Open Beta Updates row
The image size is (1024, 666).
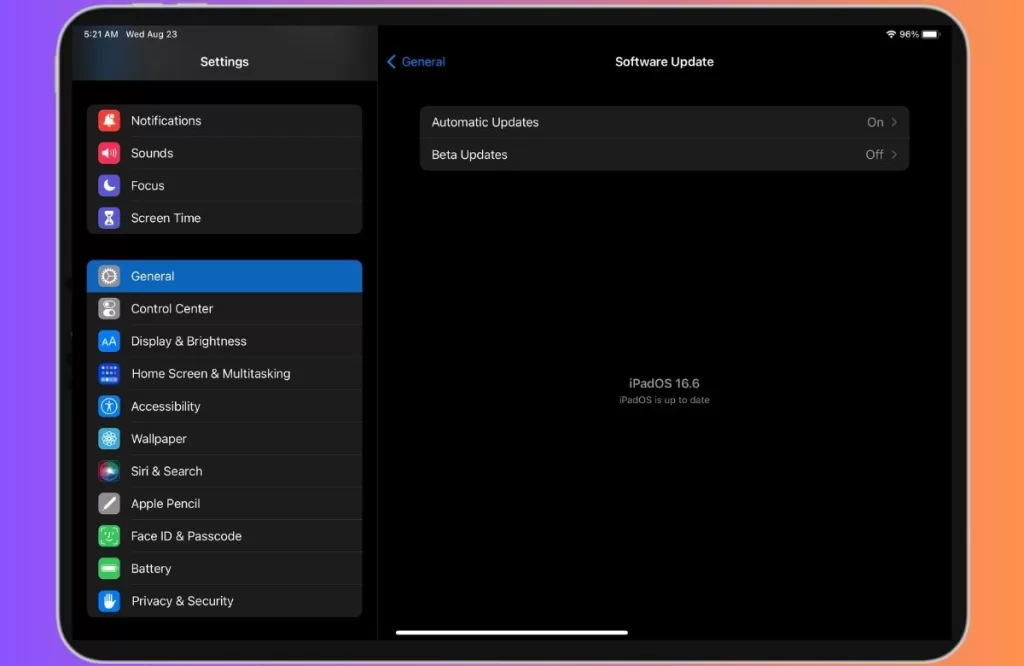pyautogui.click(x=664, y=155)
